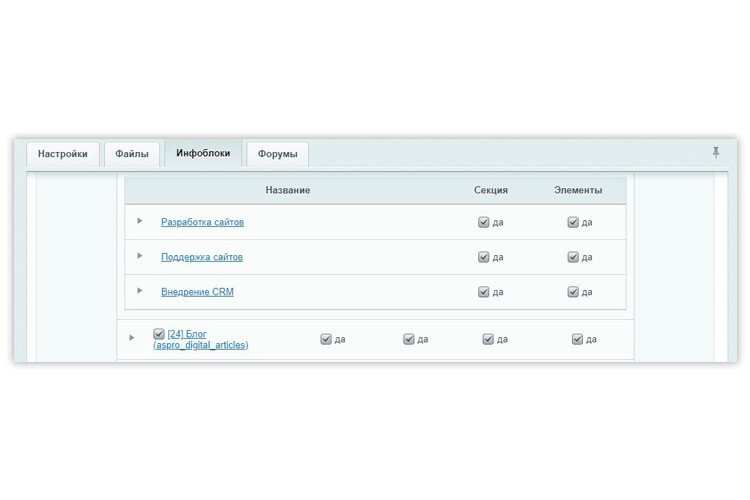The image size is (750, 500).
Task: Select the Инфоблоки tab
Action: click(x=203, y=153)
